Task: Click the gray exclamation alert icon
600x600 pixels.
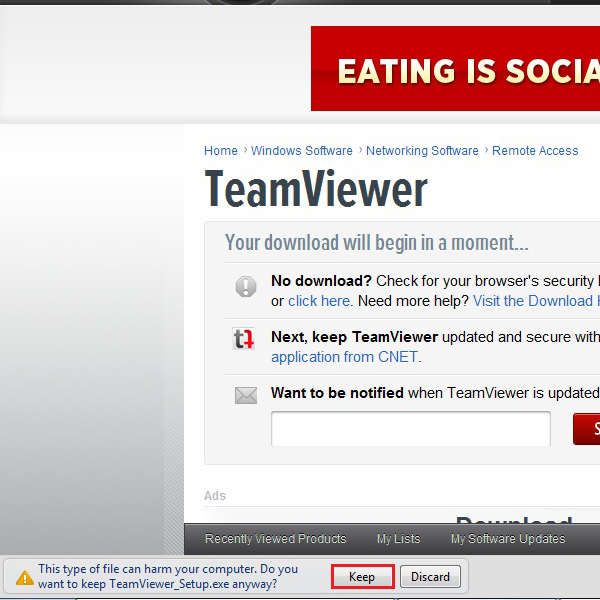Action: coord(246,287)
